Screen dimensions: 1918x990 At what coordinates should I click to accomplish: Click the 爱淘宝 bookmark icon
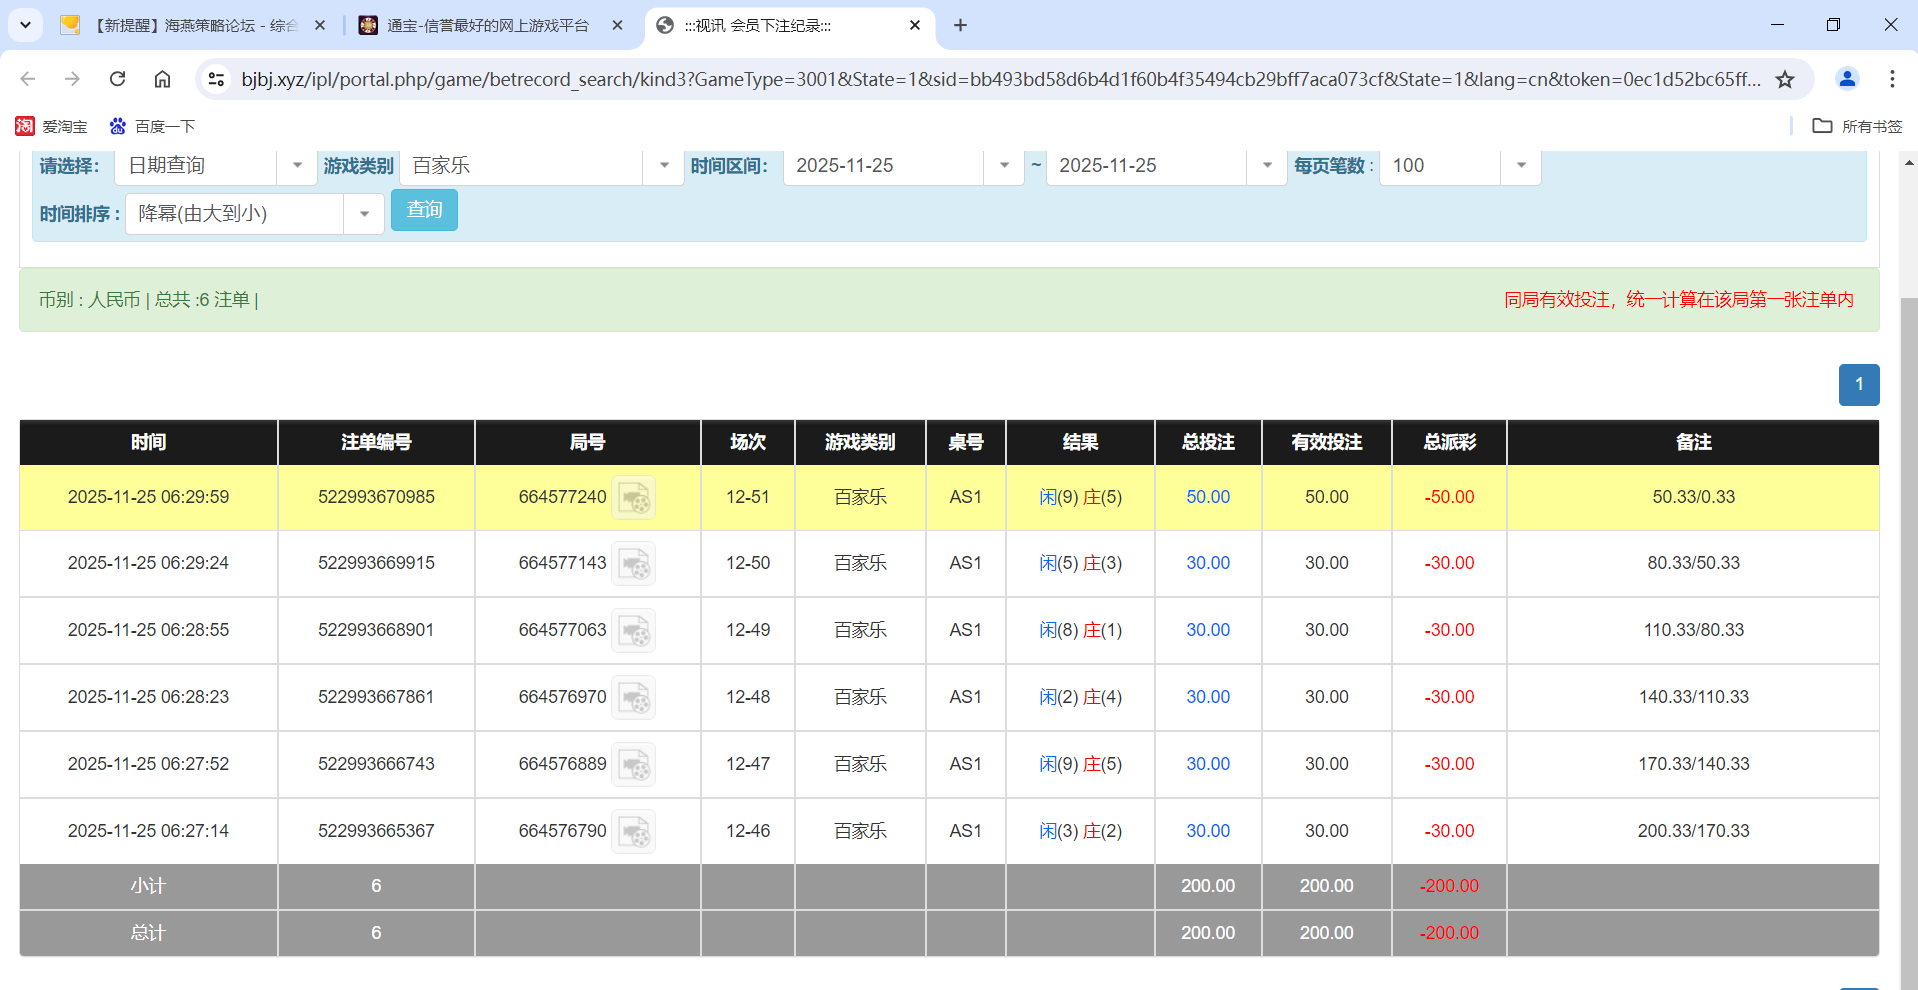[23, 126]
